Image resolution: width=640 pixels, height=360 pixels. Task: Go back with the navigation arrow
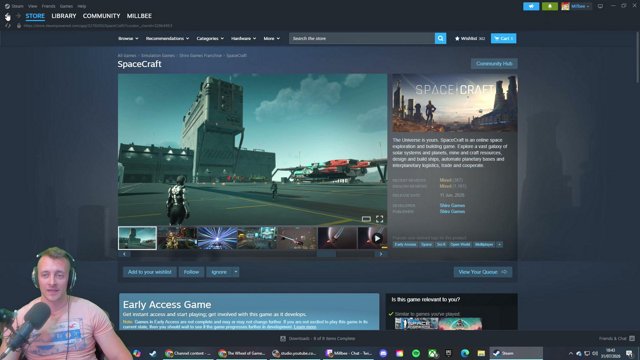[x=7, y=16]
